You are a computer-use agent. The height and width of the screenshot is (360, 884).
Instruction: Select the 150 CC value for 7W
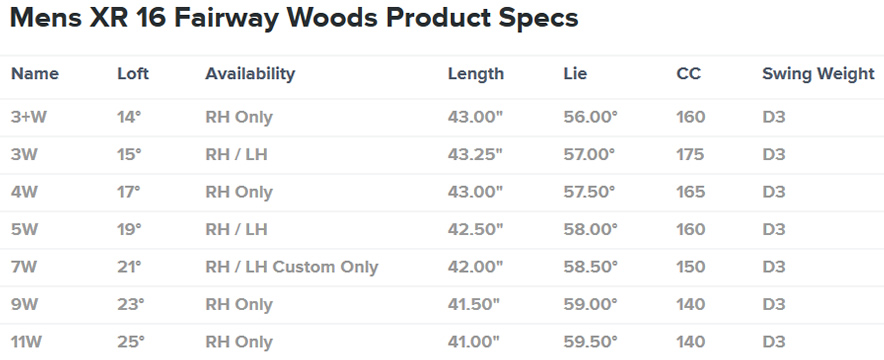691,267
